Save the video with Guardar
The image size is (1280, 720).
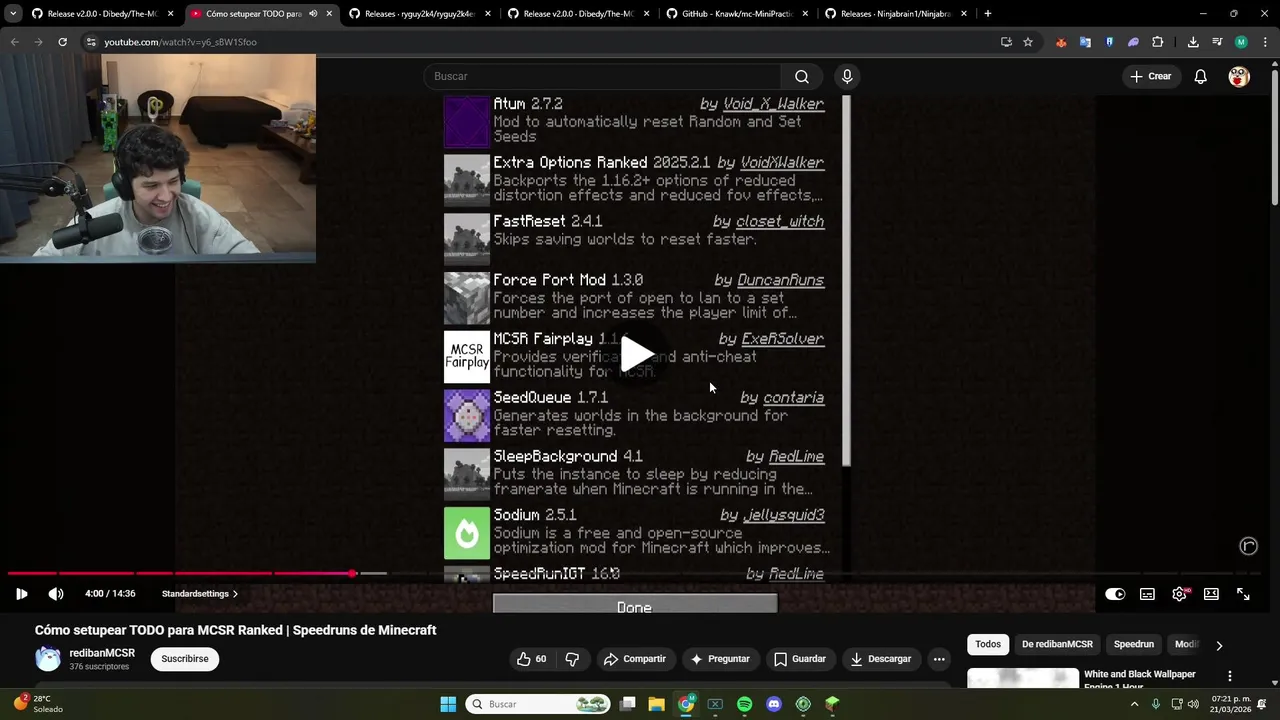(799, 659)
